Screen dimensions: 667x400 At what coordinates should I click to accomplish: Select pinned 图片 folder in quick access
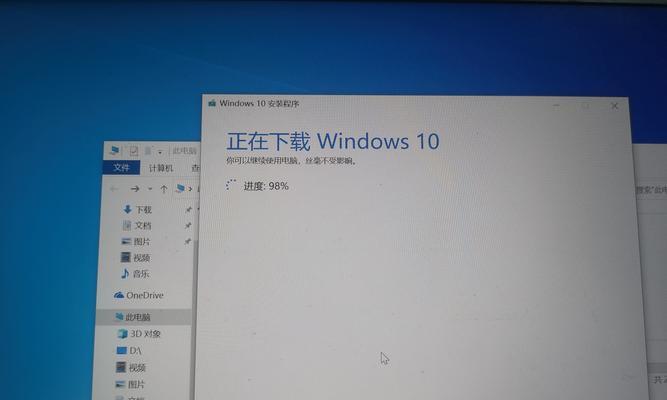coord(136,242)
